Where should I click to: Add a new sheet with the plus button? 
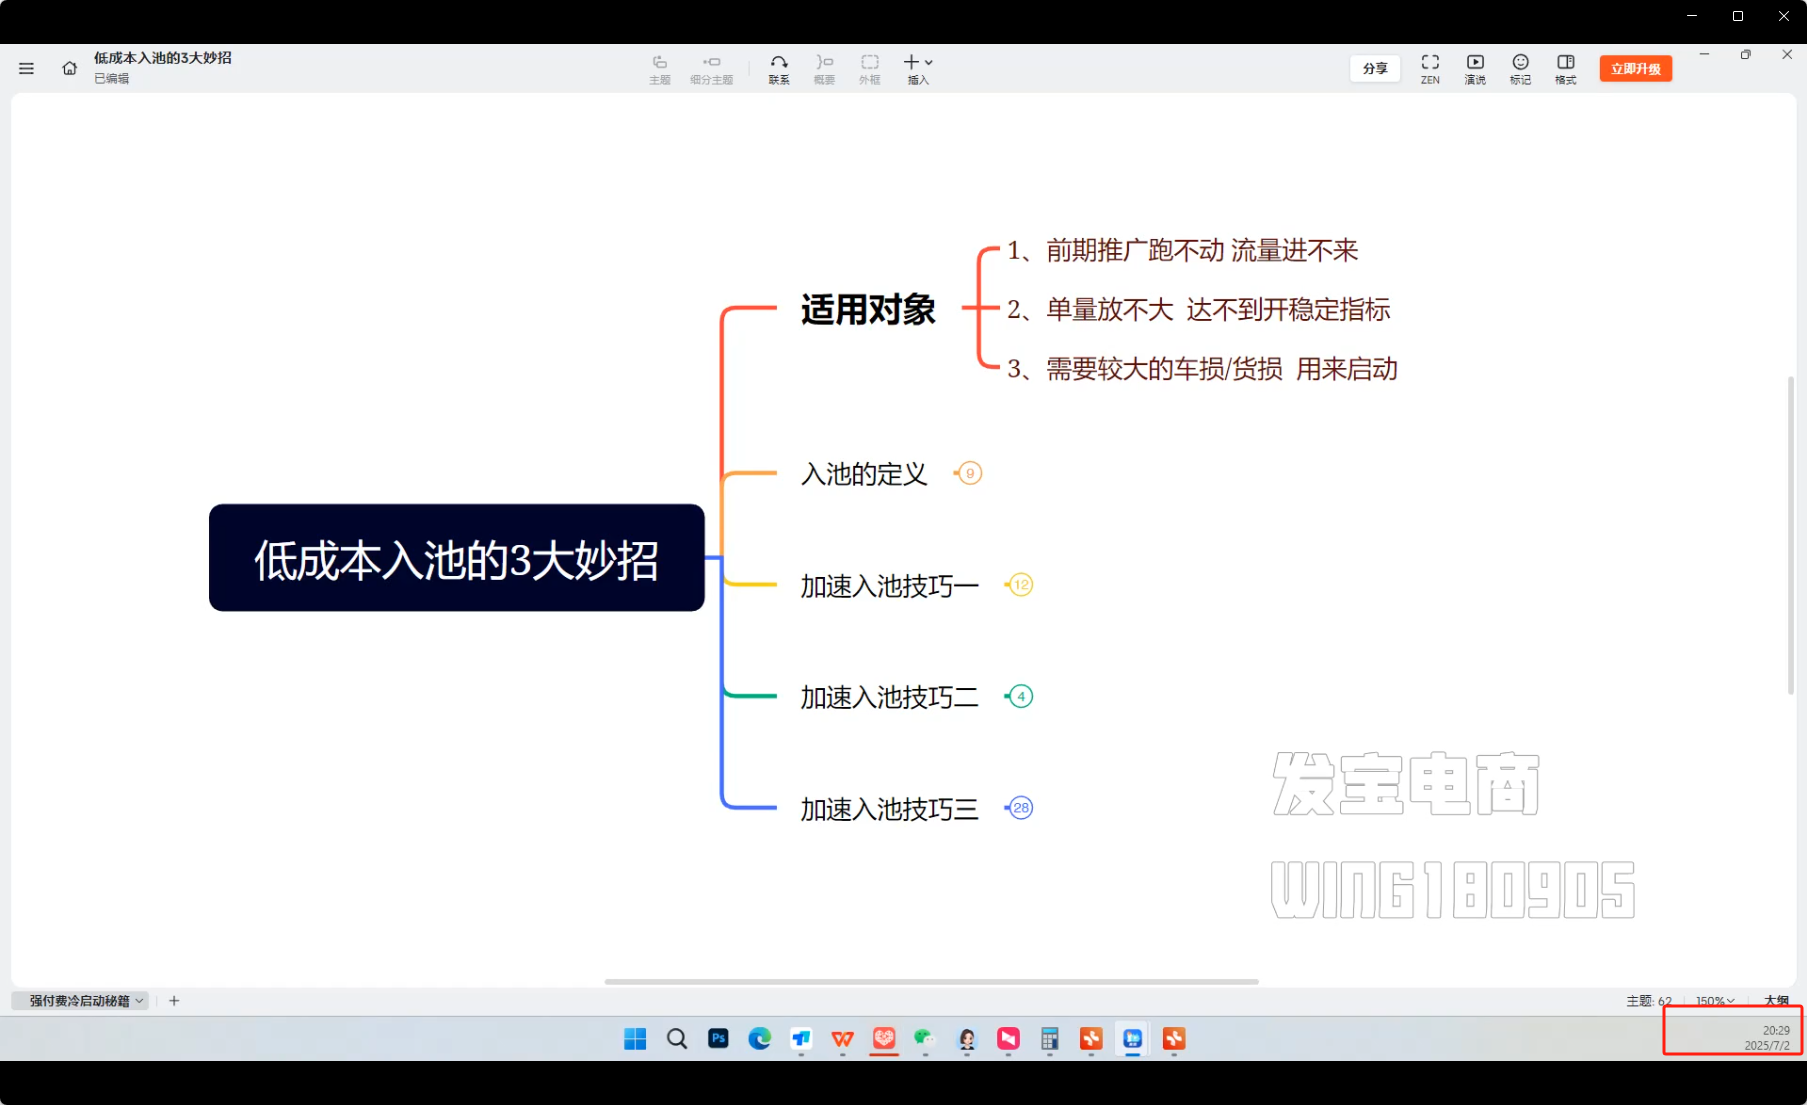[174, 1000]
